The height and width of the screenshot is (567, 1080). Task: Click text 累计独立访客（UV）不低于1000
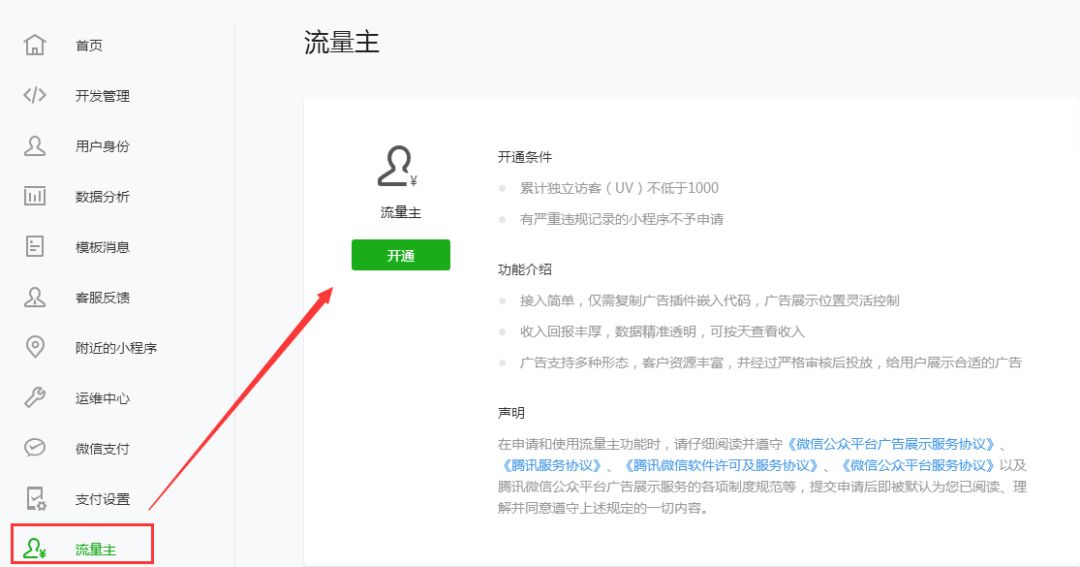click(619, 188)
